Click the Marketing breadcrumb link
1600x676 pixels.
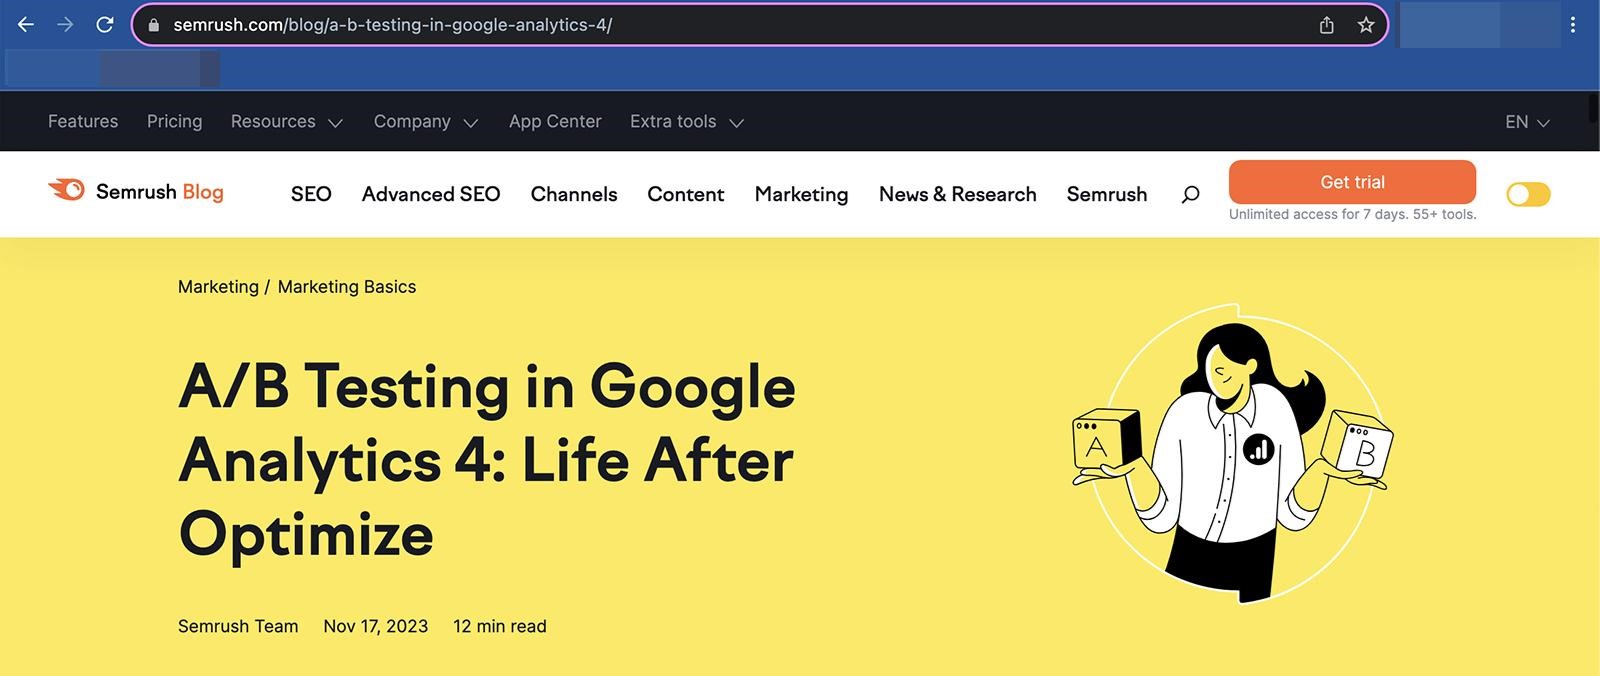[218, 287]
